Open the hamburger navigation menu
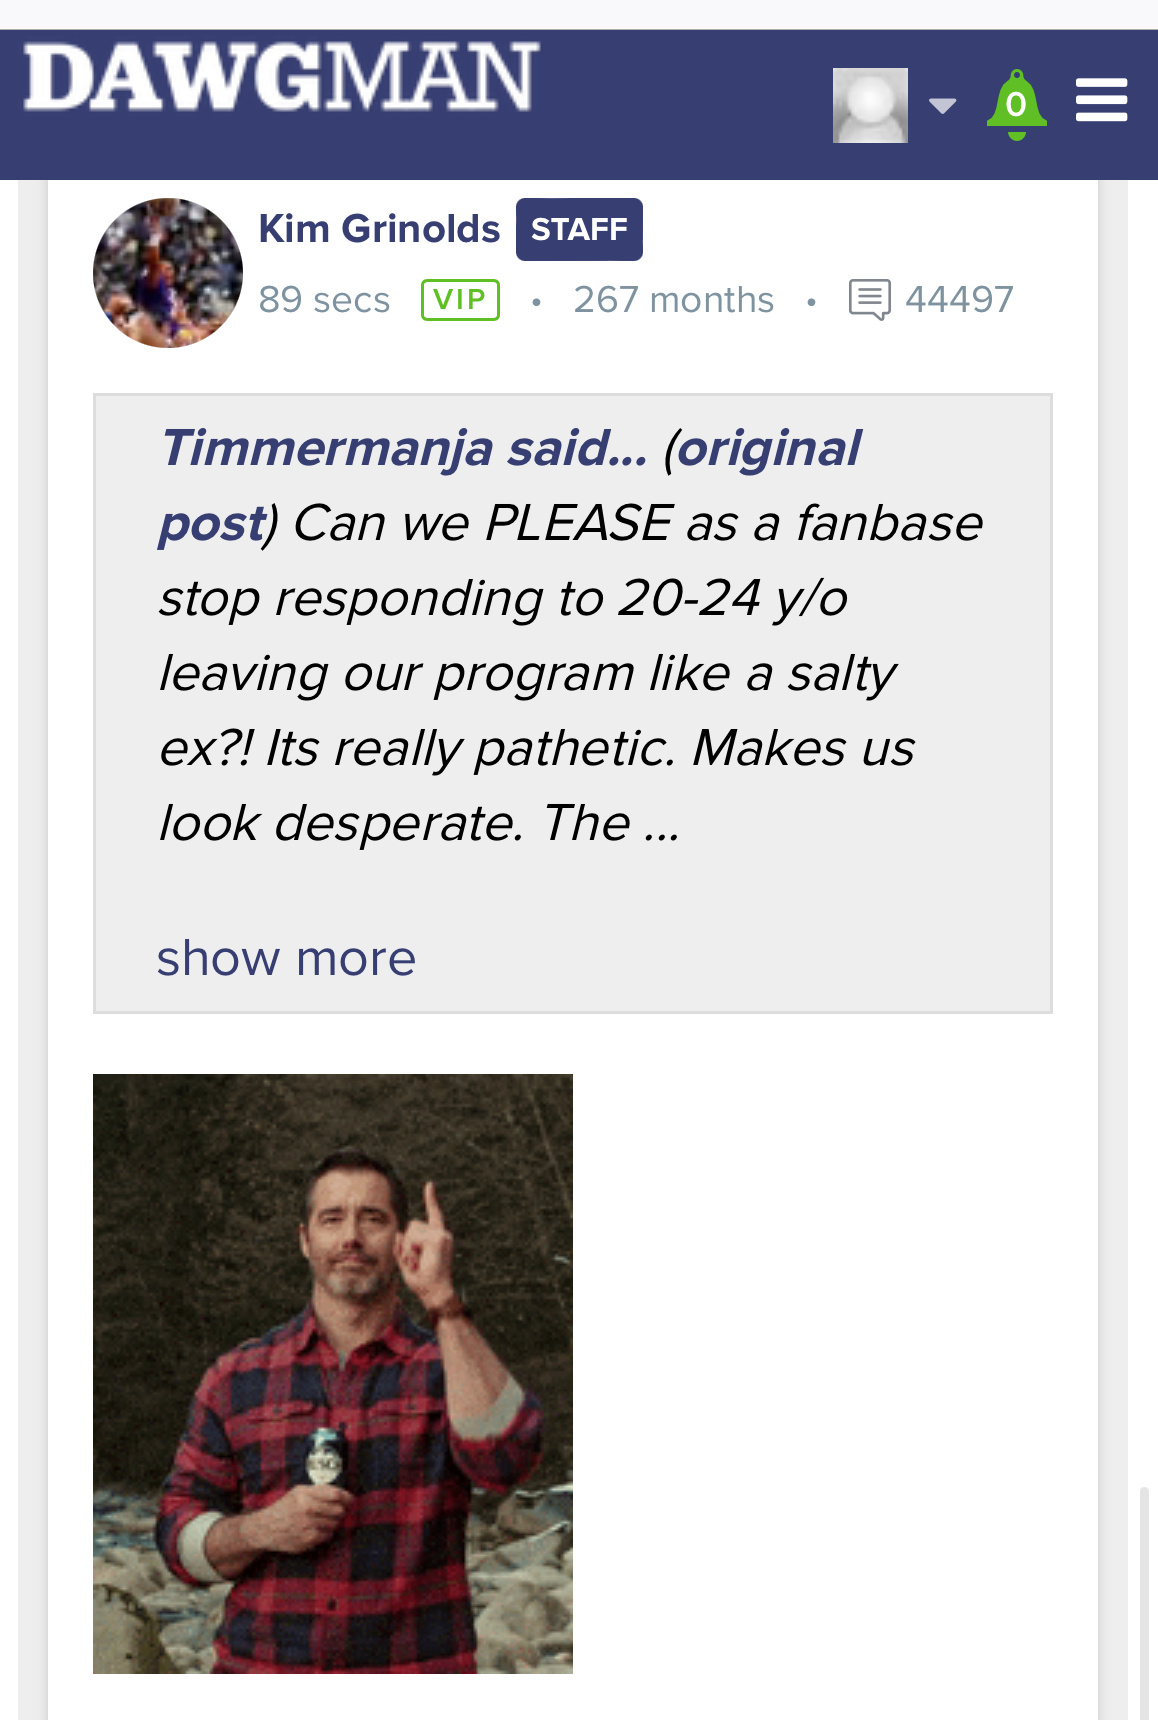This screenshot has width=1158, height=1720. pyautogui.click(x=1101, y=100)
